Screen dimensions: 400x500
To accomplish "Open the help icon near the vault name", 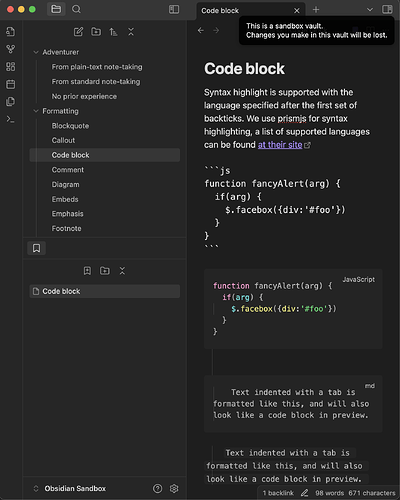I will pyautogui.click(x=157, y=488).
